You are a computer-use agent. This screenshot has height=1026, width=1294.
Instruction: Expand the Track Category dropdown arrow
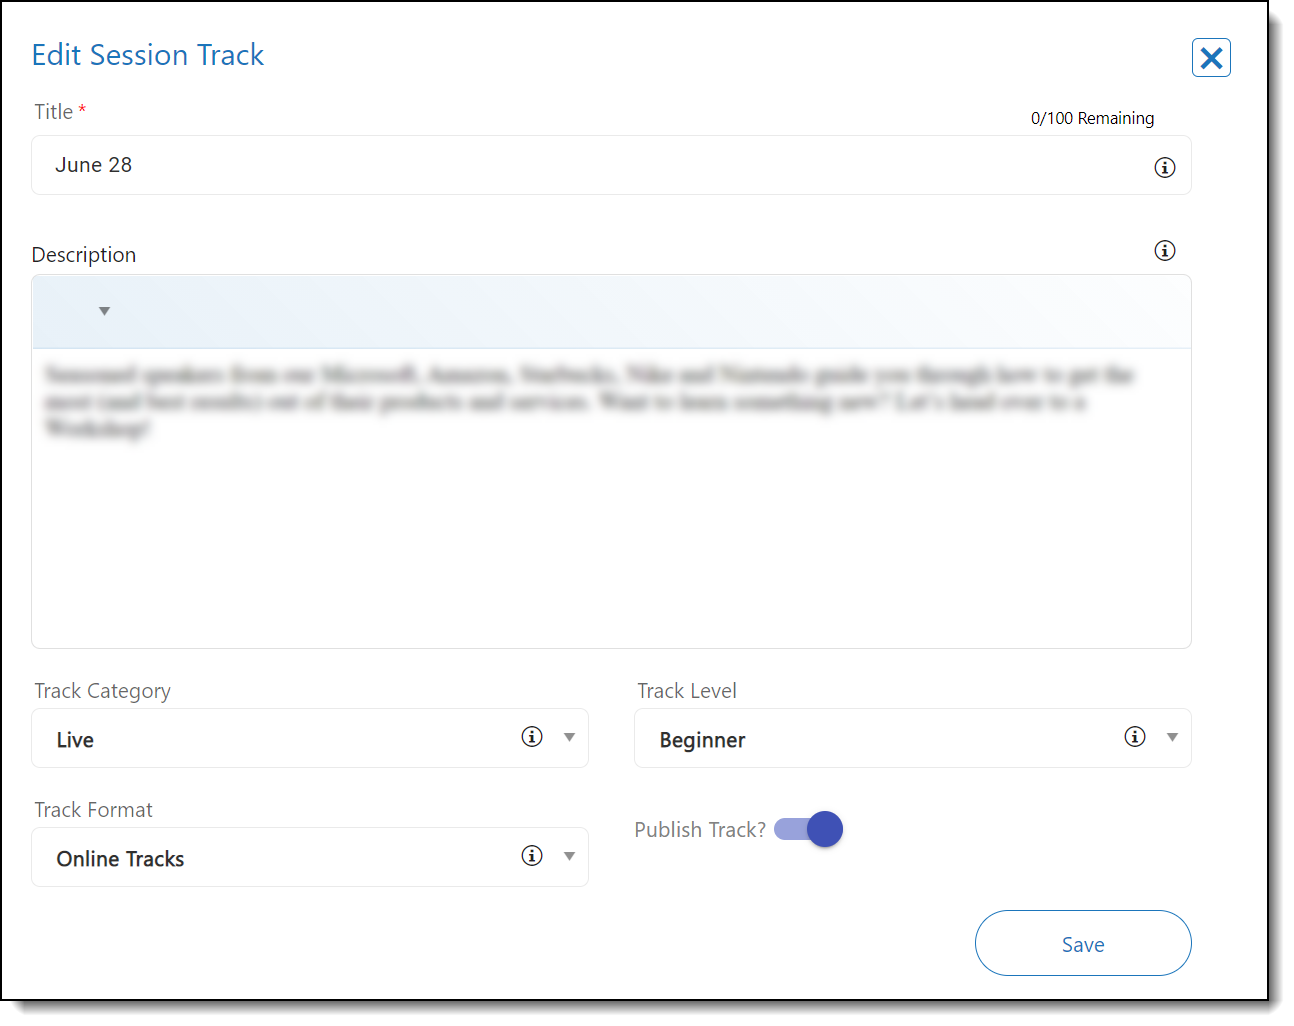[569, 738]
